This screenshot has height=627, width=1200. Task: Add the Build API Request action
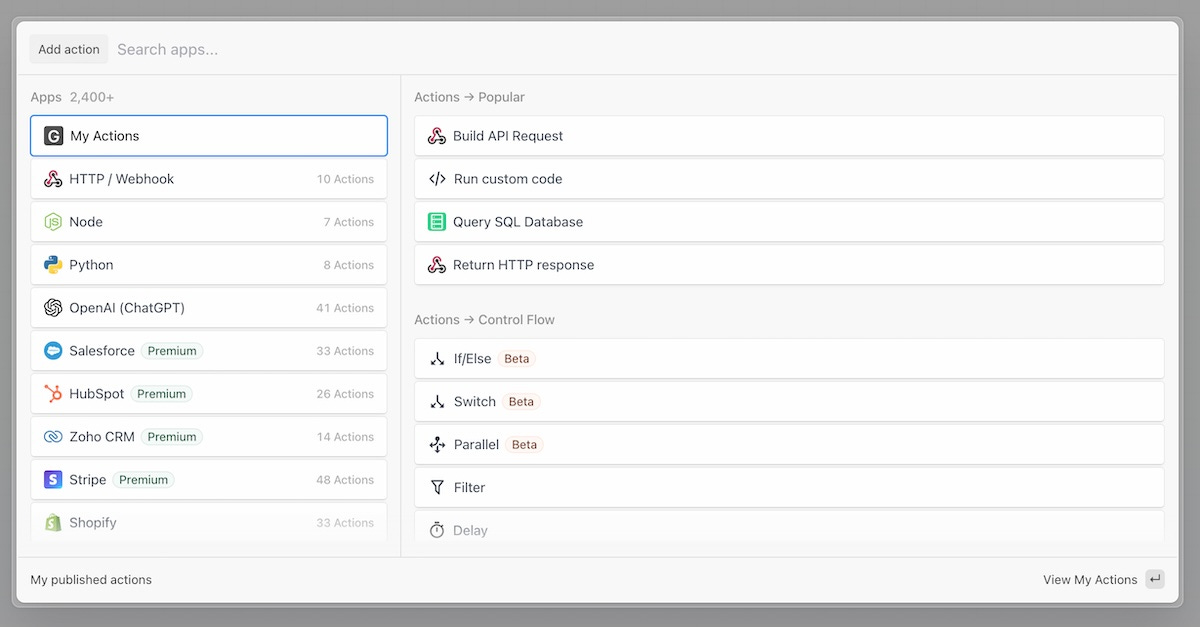tap(789, 136)
